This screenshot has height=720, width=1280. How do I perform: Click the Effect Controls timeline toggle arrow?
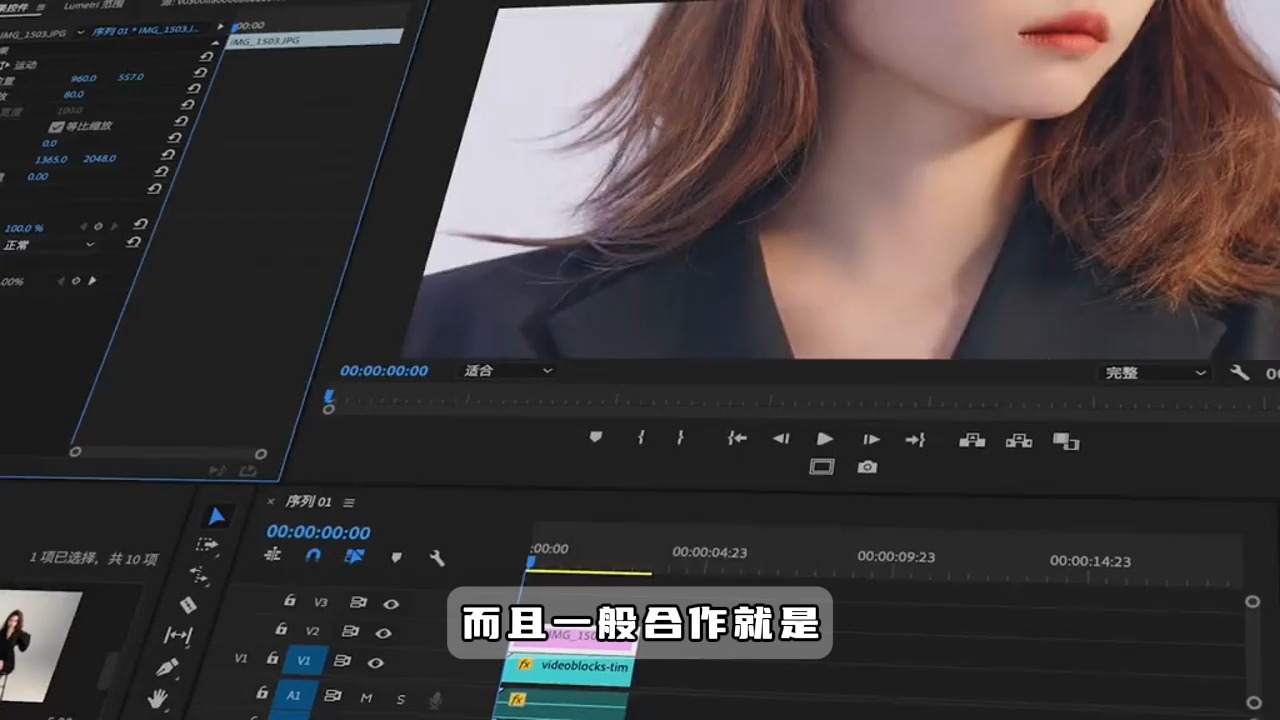pos(220,27)
